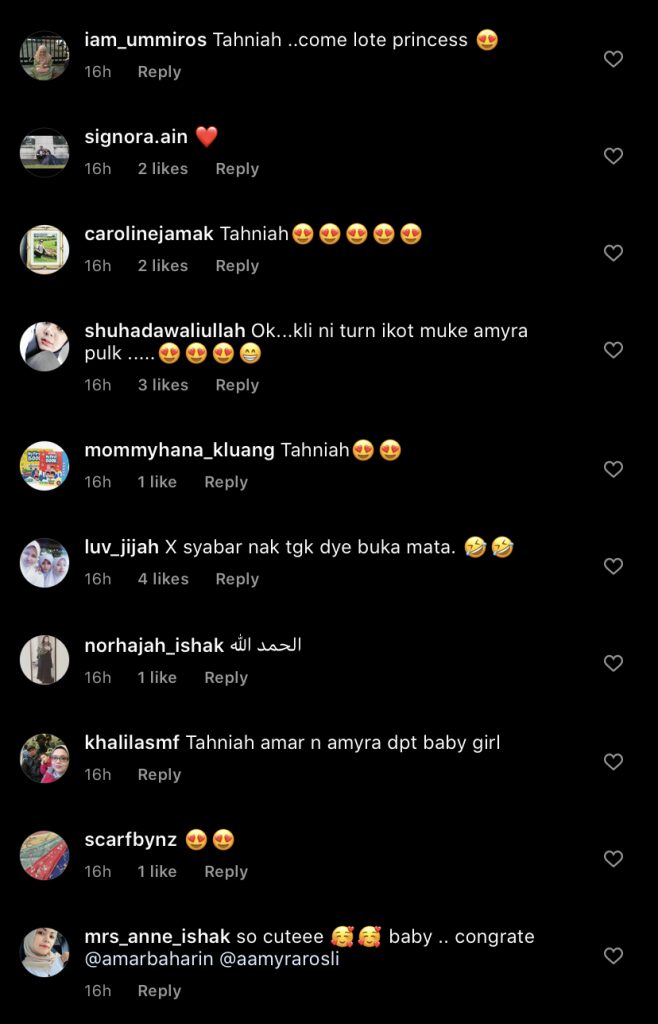Reply to luv_jijah's comment
This screenshot has width=658, height=1024.
237,579
